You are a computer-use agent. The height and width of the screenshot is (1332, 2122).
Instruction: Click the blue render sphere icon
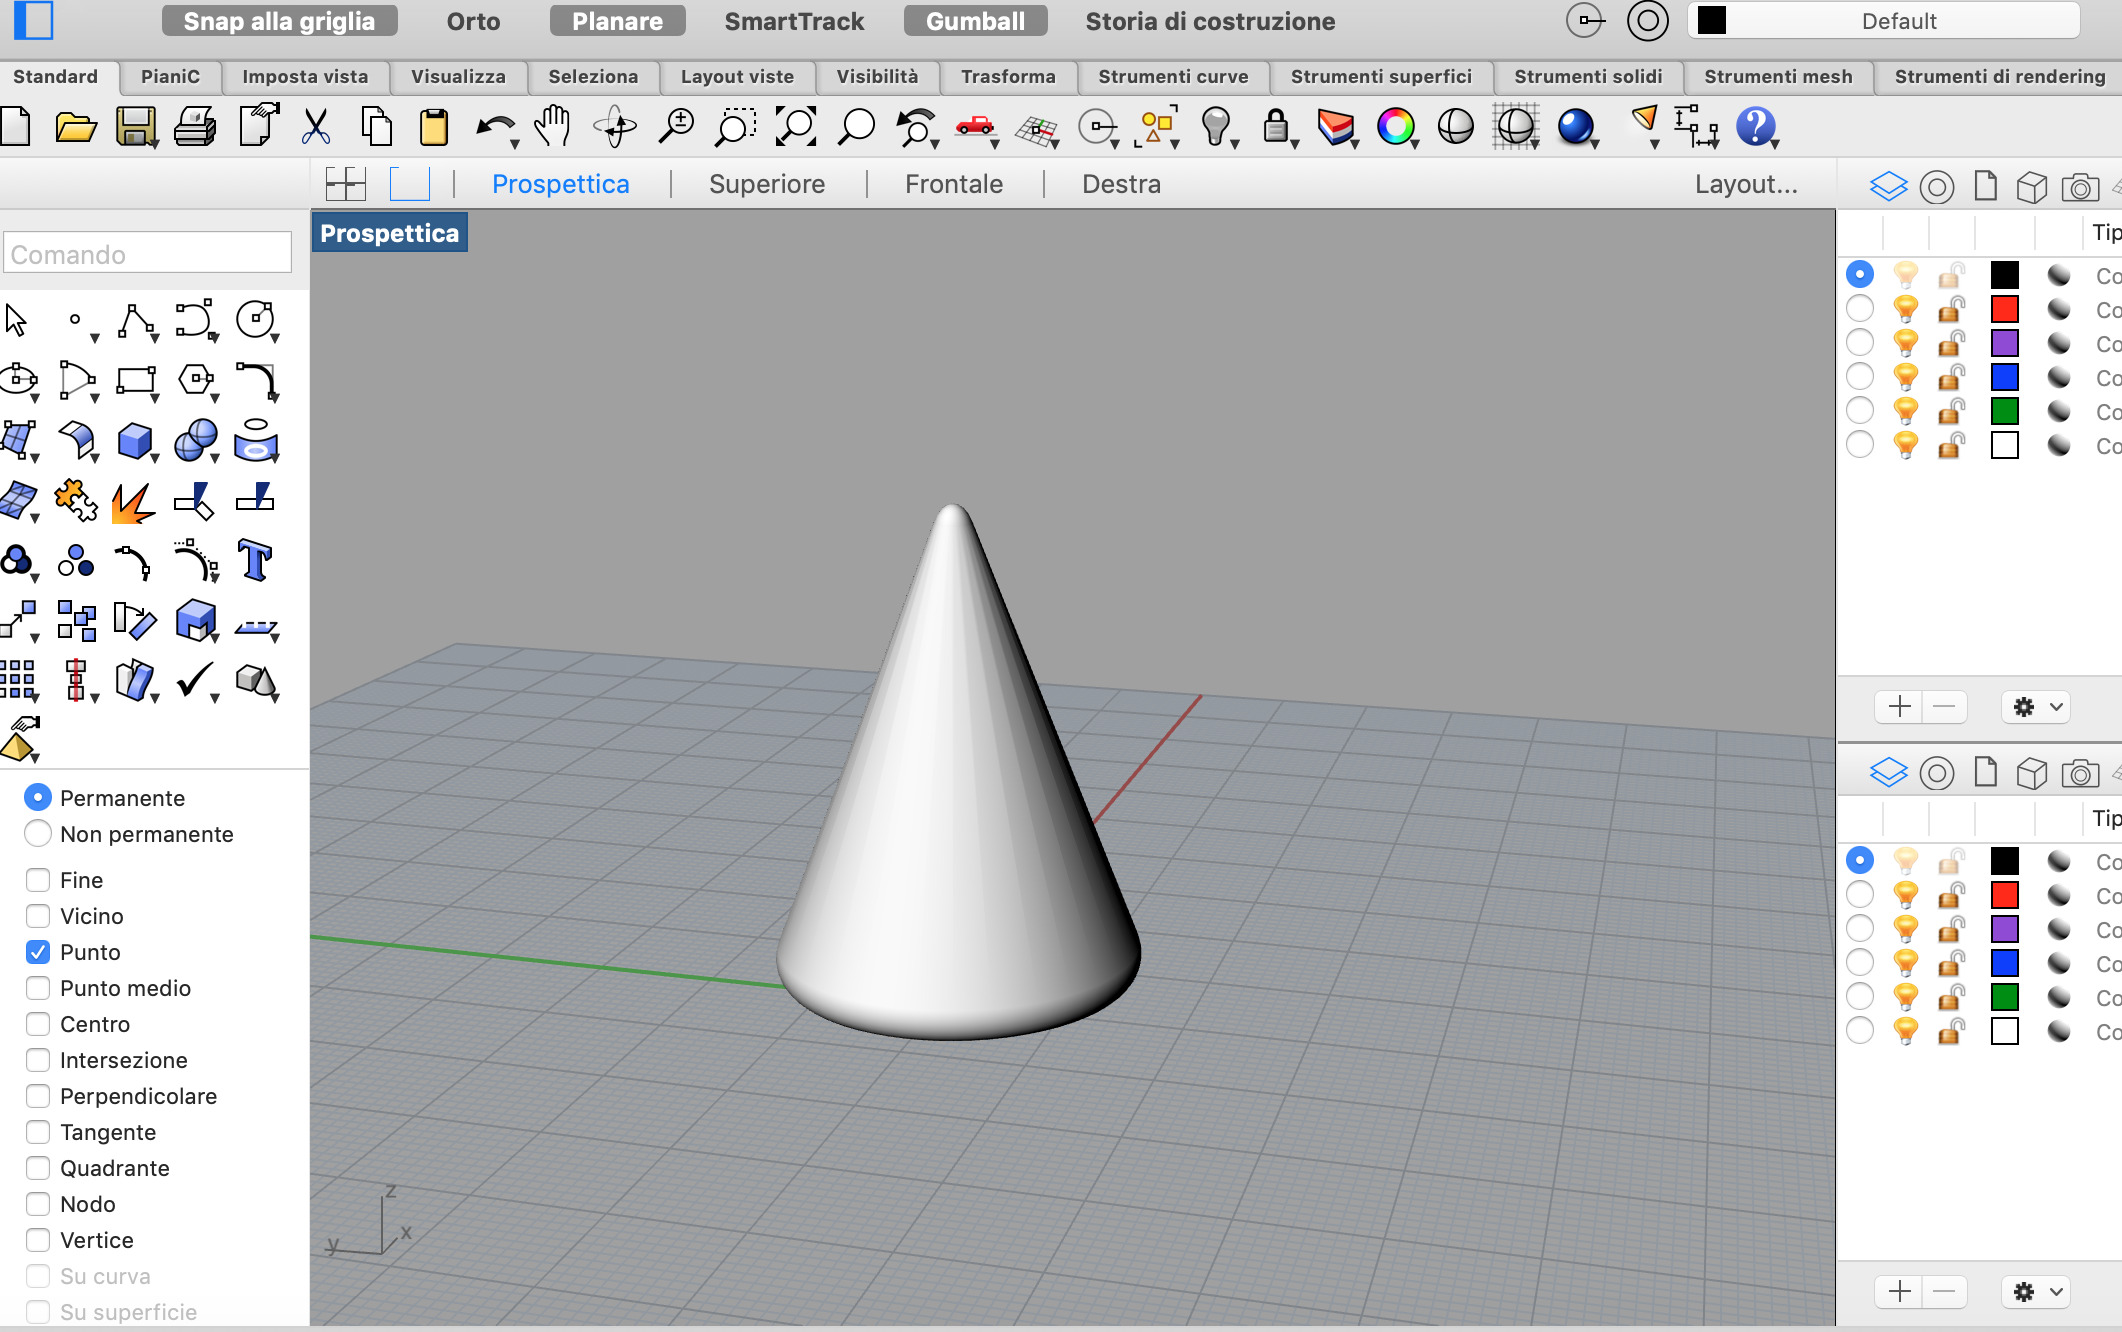pyautogui.click(x=1575, y=127)
